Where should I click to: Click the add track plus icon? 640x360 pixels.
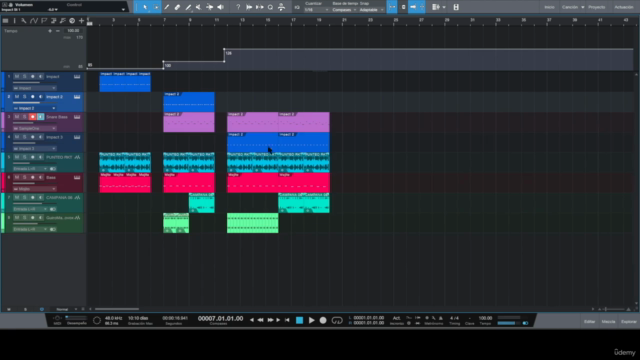coord(82,20)
